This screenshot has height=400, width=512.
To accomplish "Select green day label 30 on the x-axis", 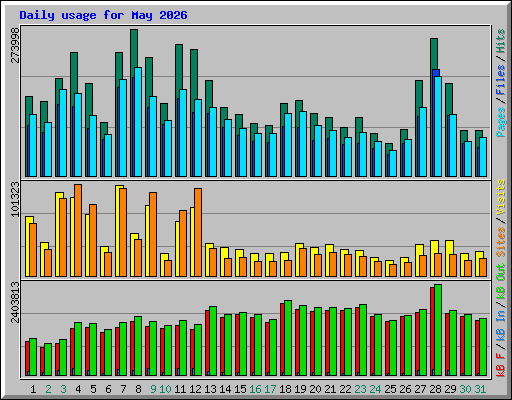I will pos(465,389).
